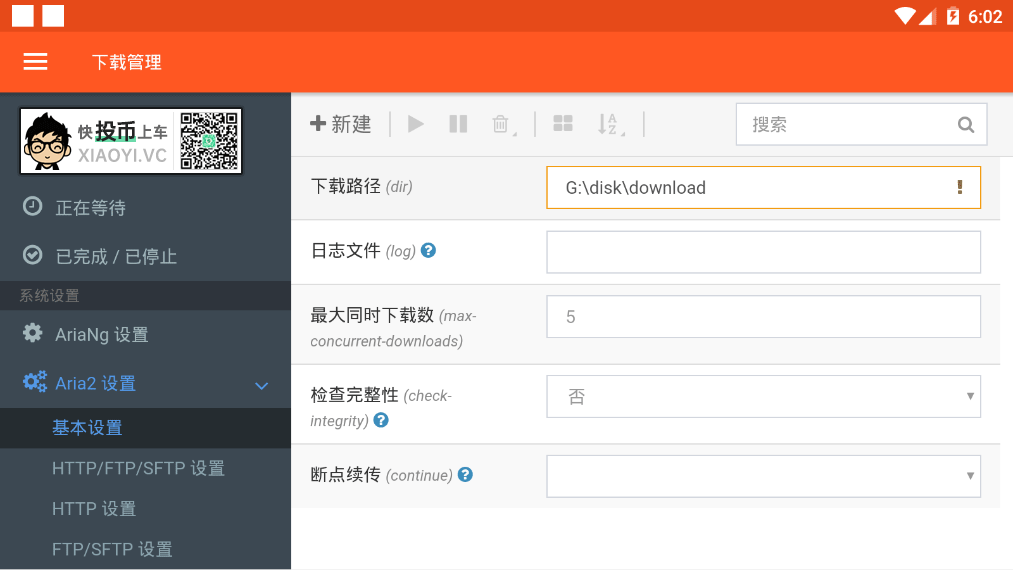Open HTTP/FTP/SFTP settings
1013x570 pixels.
click(x=145, y=468)
